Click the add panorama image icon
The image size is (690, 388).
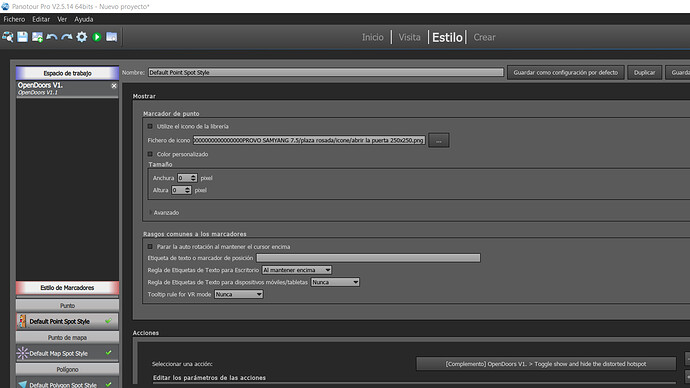click(37, 37)
